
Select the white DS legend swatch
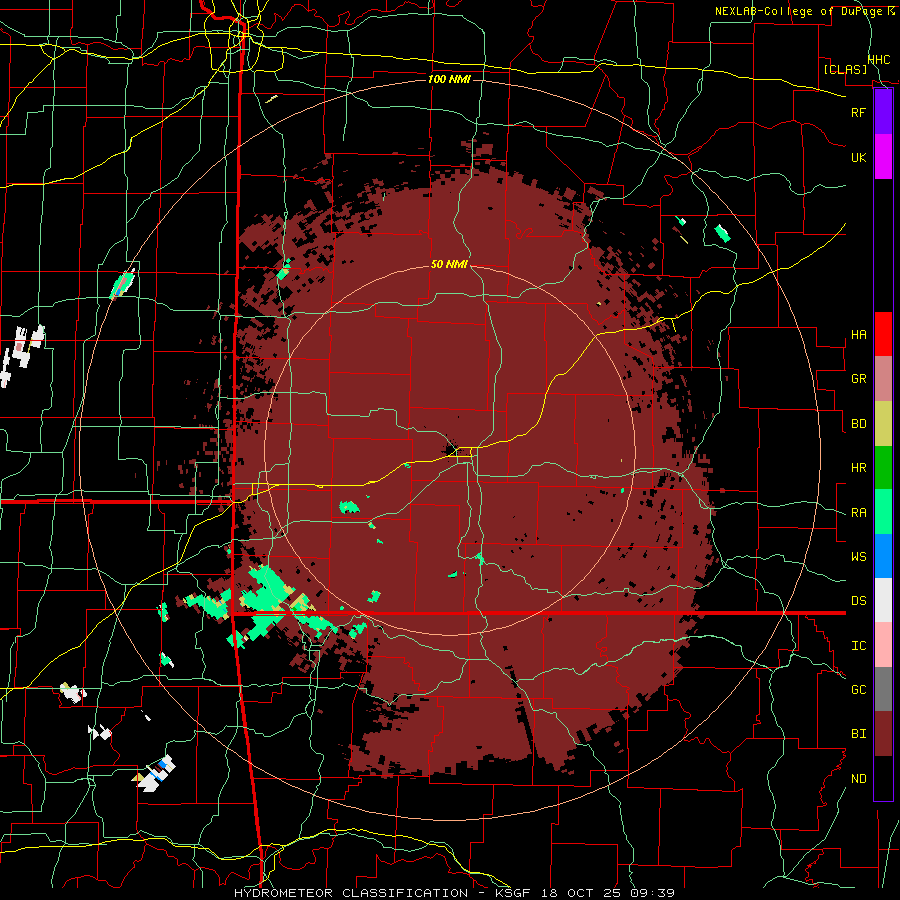coord(883,600)
